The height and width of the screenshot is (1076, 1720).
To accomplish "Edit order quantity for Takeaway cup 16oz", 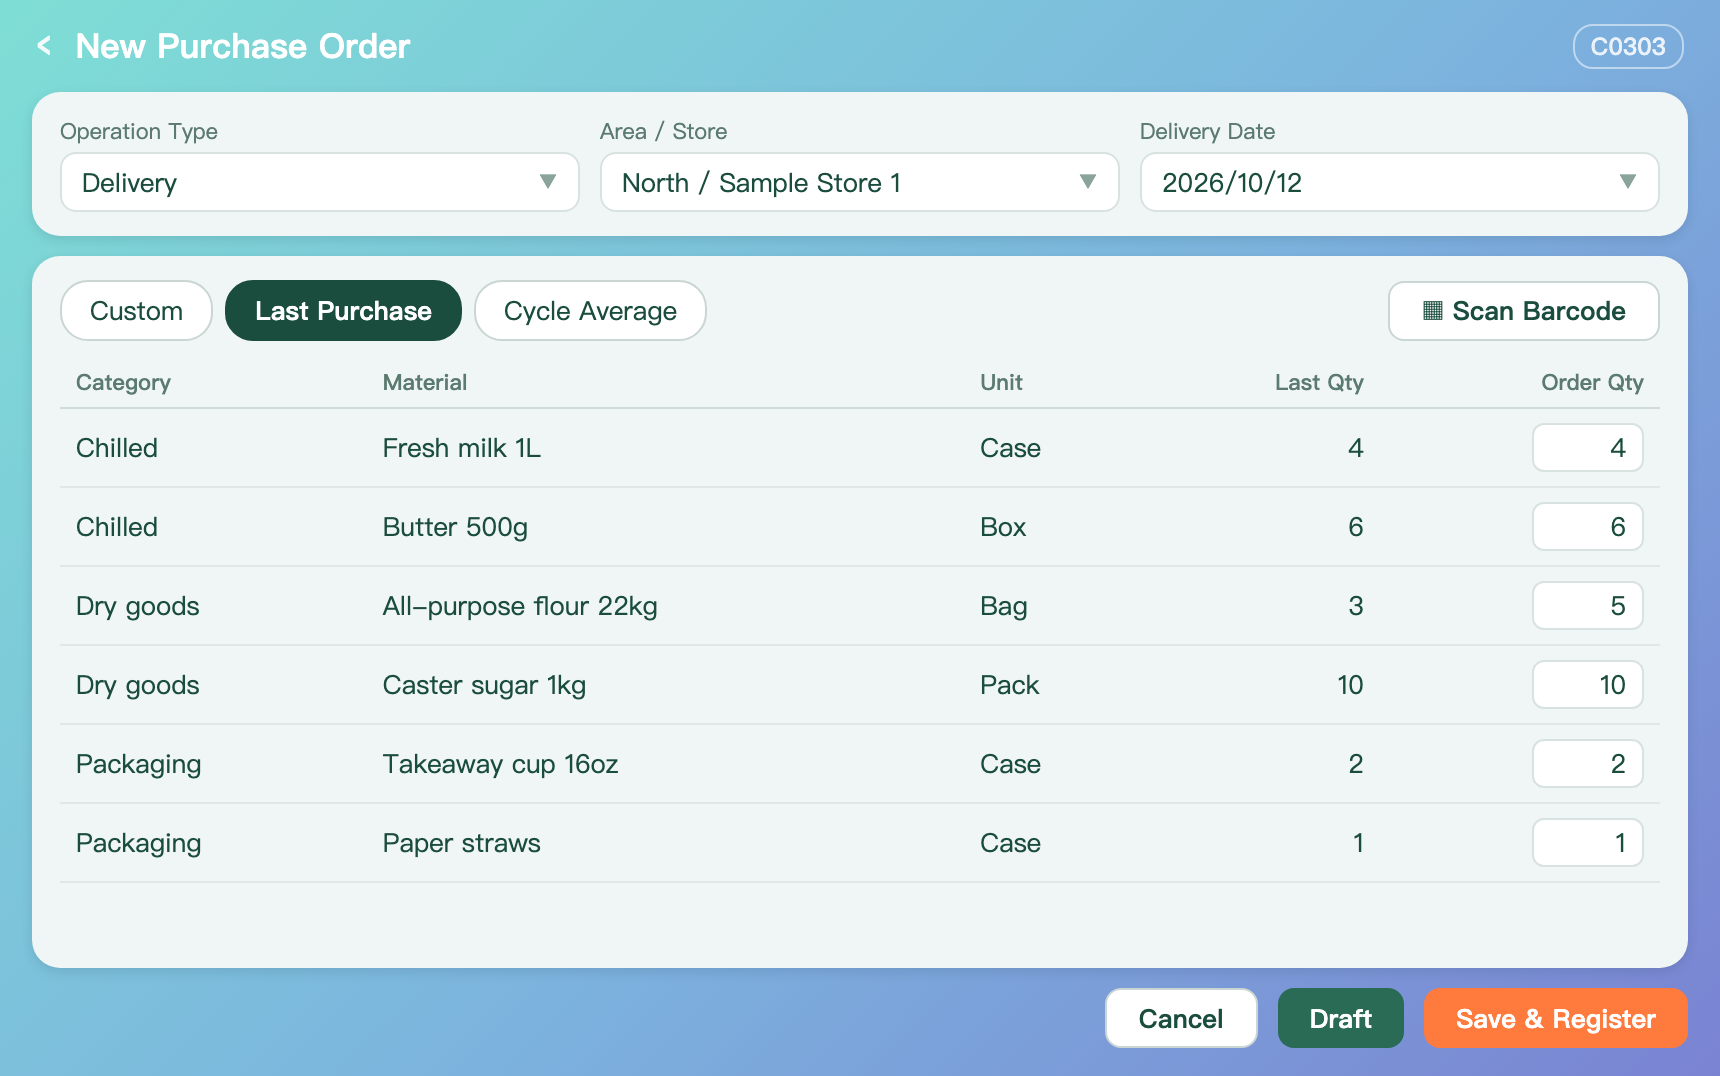I will coord(1587,764).
